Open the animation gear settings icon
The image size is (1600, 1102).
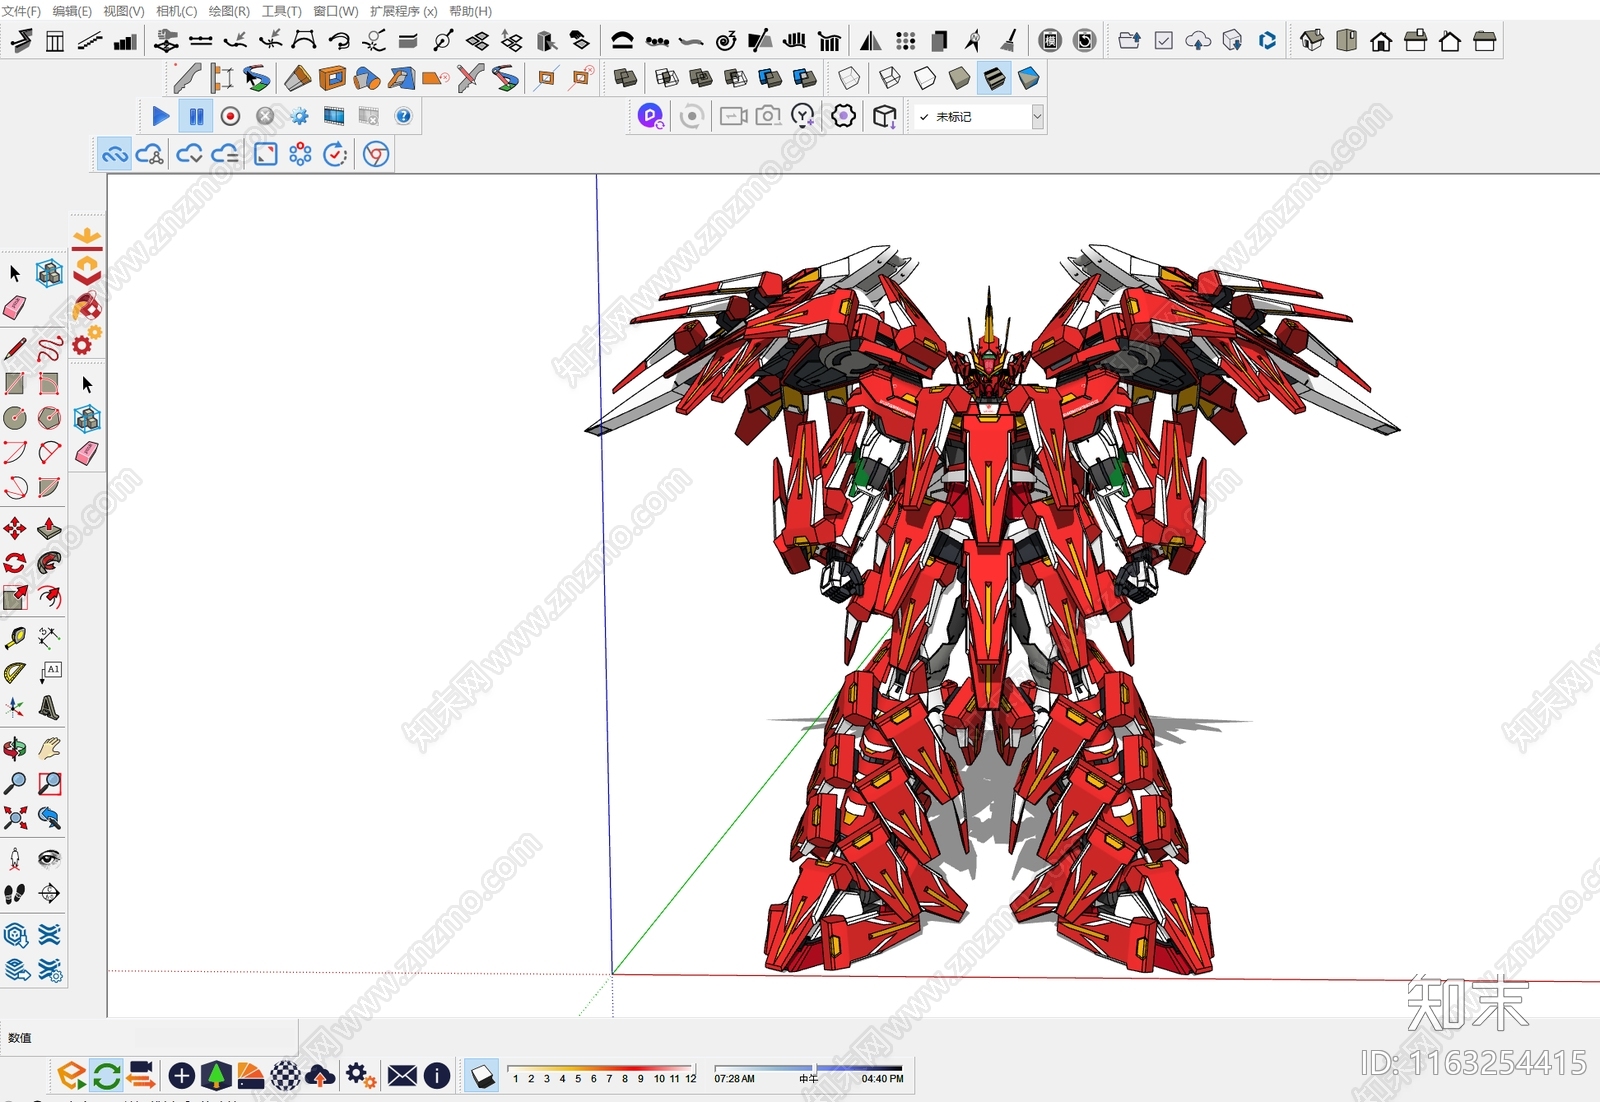coord(300,116)
